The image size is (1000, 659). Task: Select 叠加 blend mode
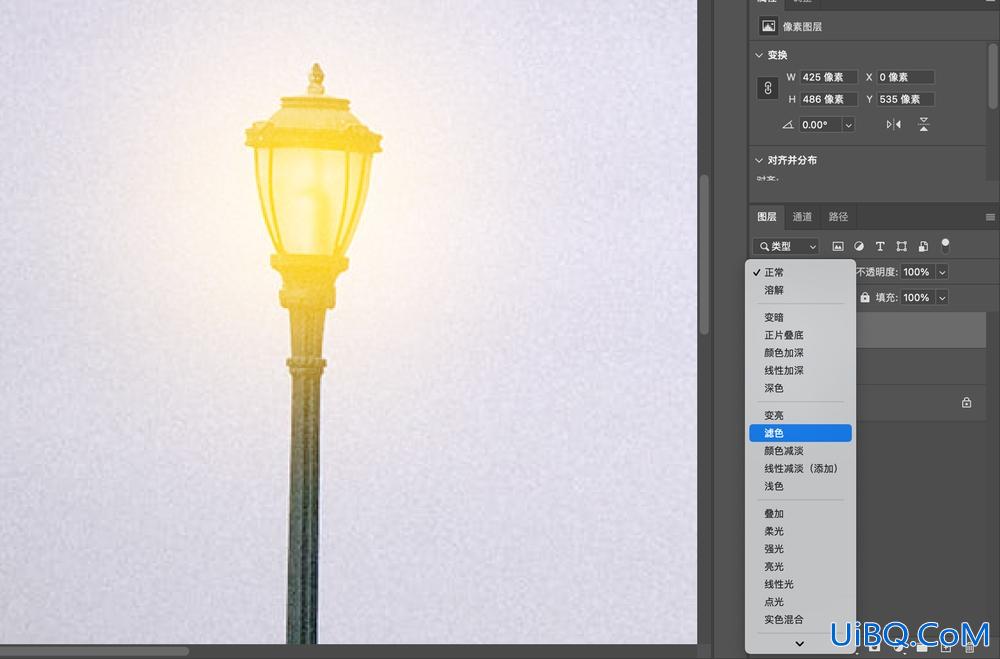(800, 514)
